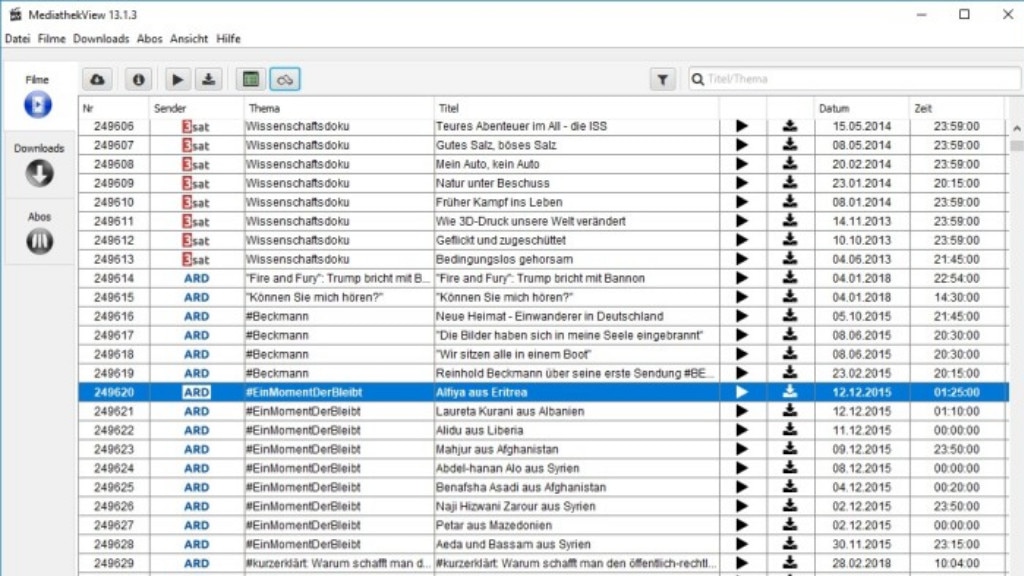The image size is (1024, 576).
Task: Download row 249615 'Können Sie mich hören?'
Action: [790, 297]
